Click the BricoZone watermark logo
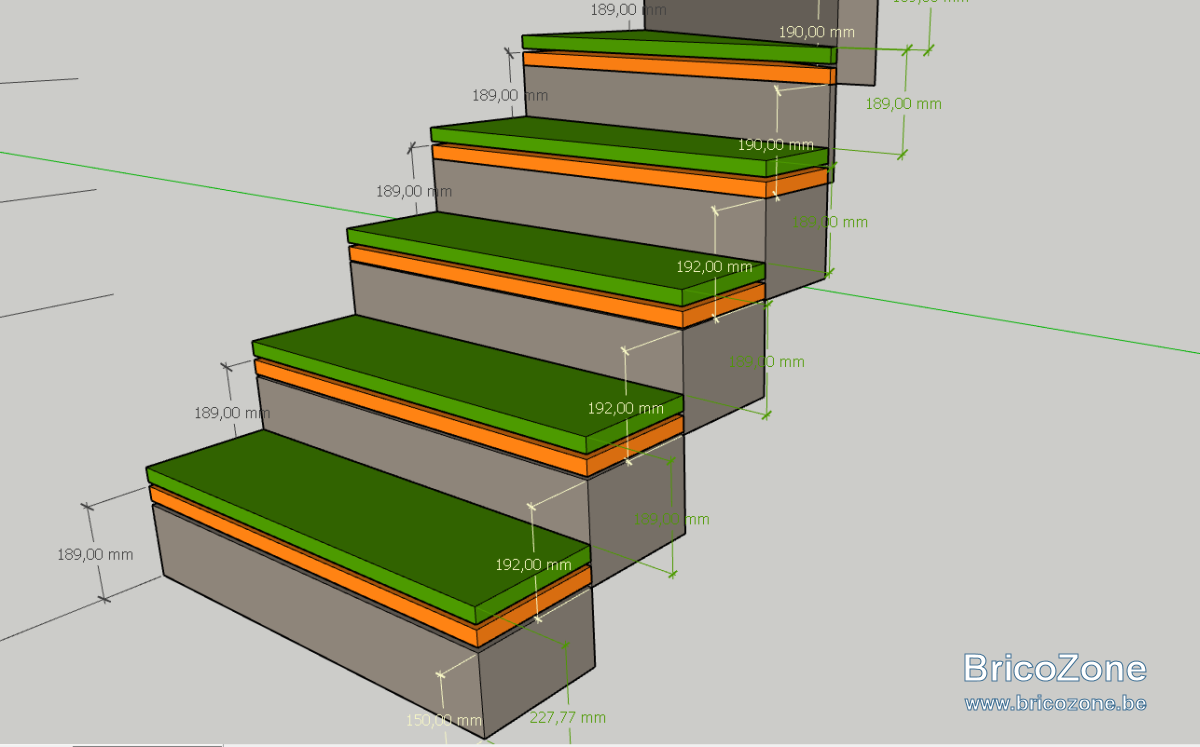 tap(1055, 667)
